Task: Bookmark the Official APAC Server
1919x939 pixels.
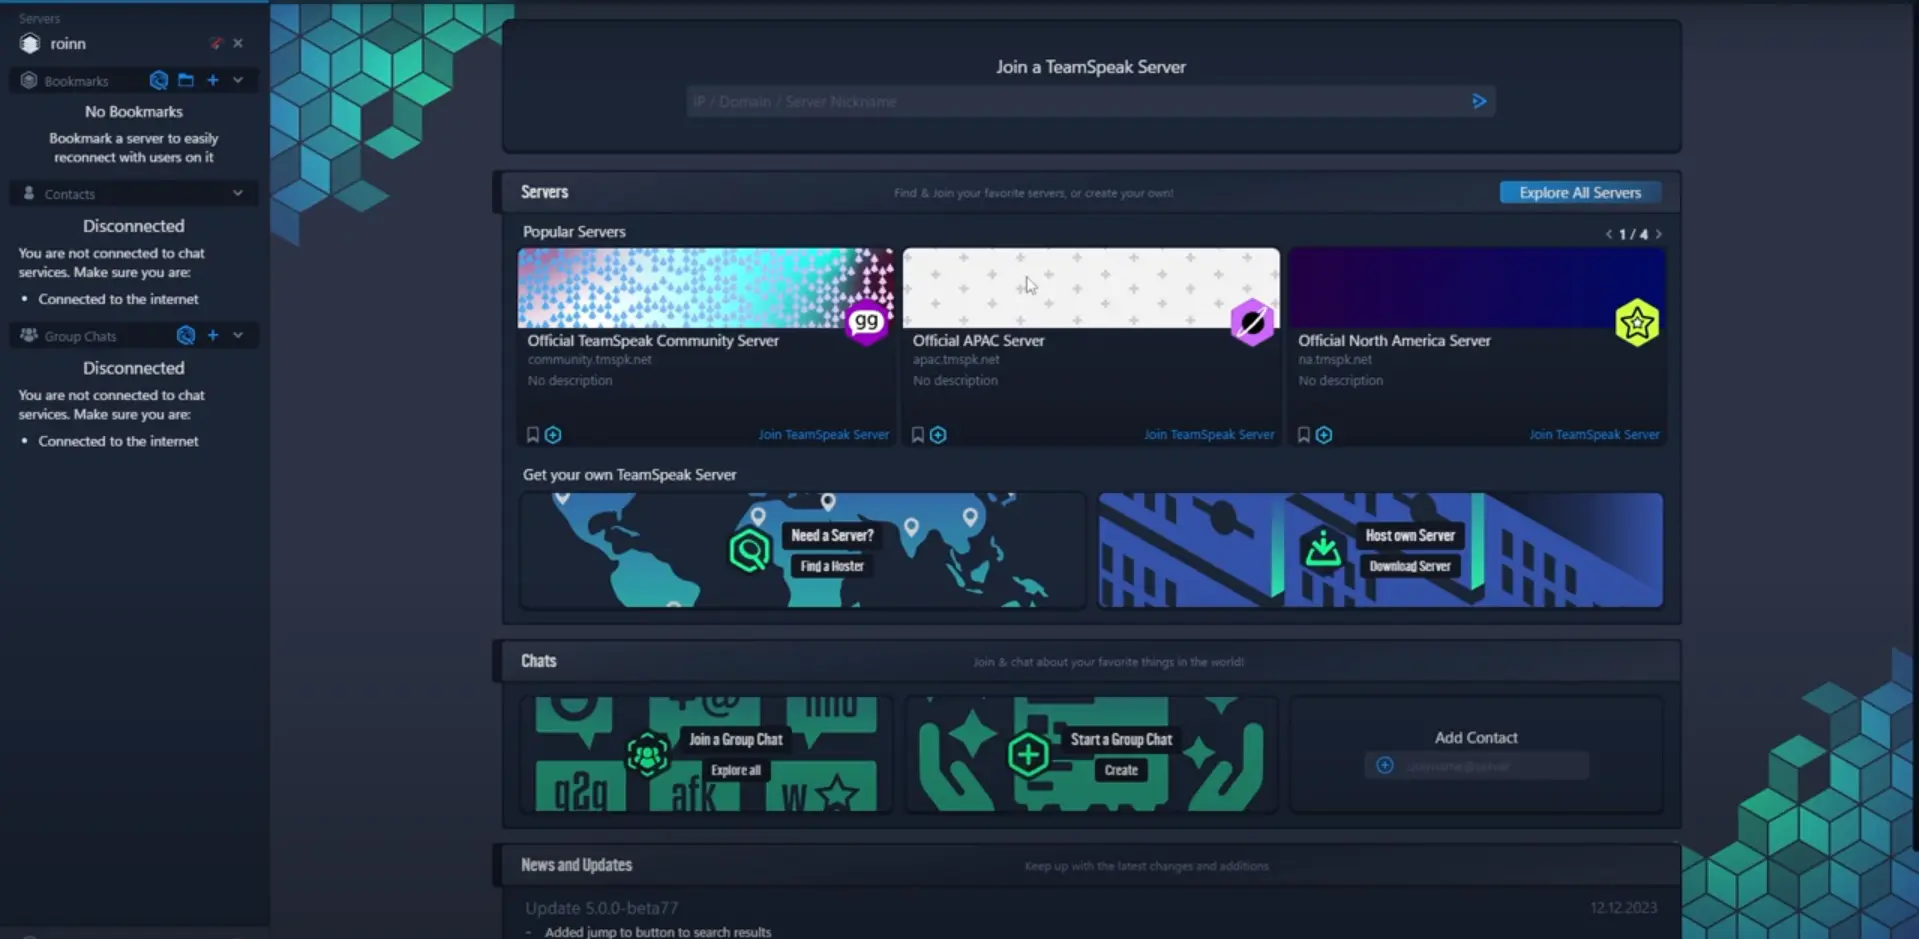Action: point(918,435)
